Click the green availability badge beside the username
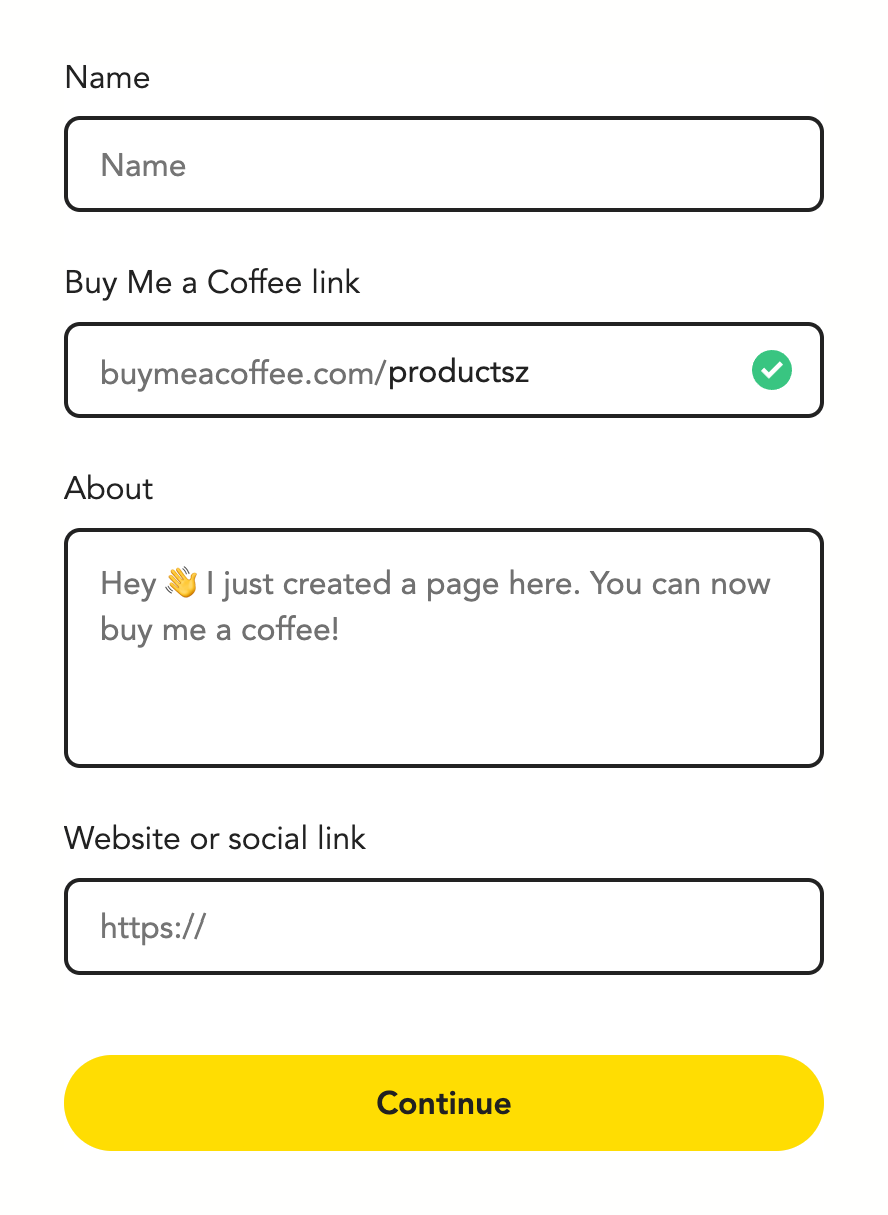This screenshot has height=1215, width=888. [771, 370]
